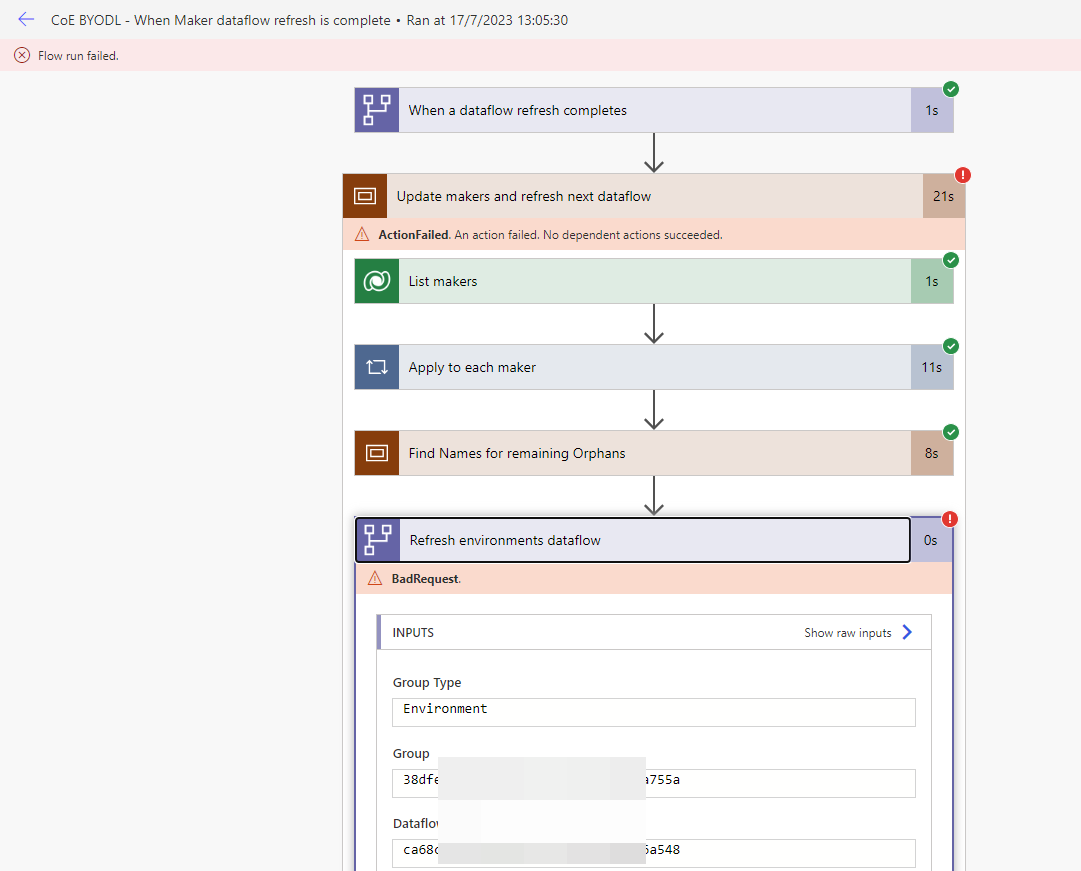The height and width of the screenshot is (871, 1081).
Task: Click the dataflow trigger icon on "When a dataflow refresh completes"
Action: click(376, 109)
